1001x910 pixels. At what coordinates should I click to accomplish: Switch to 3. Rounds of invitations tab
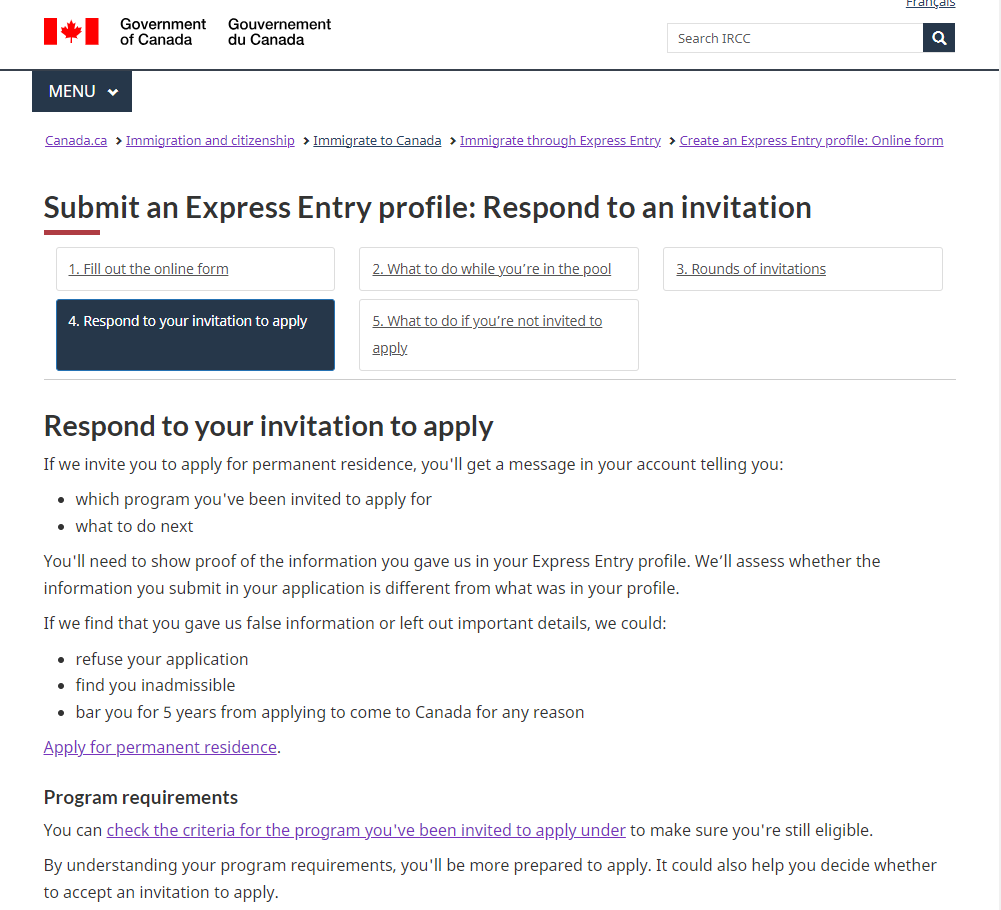751,269
